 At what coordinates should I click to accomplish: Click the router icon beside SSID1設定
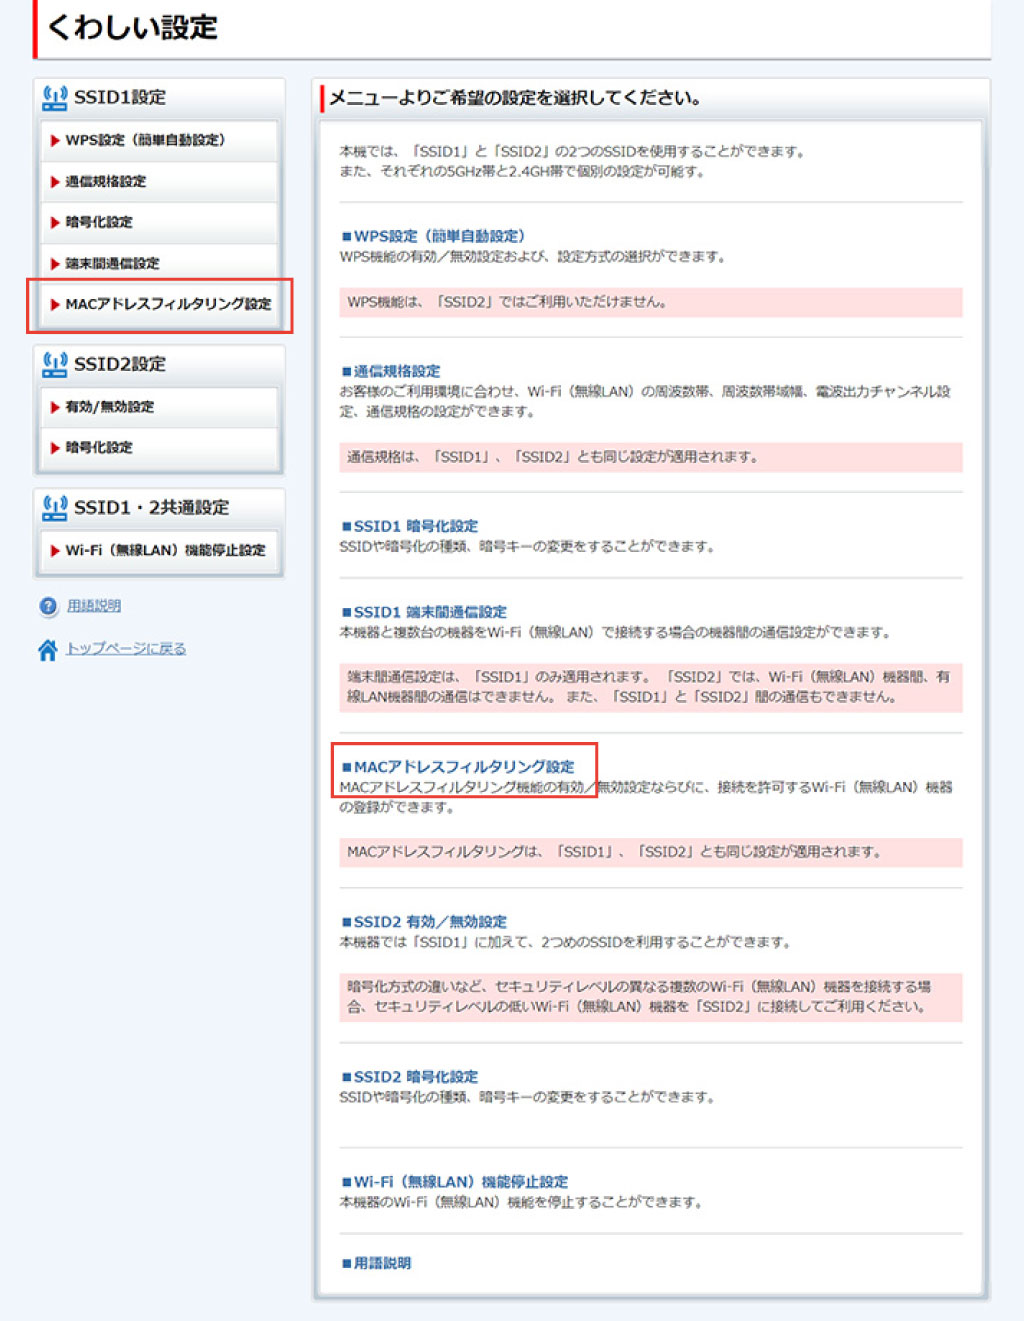[54, 97]
